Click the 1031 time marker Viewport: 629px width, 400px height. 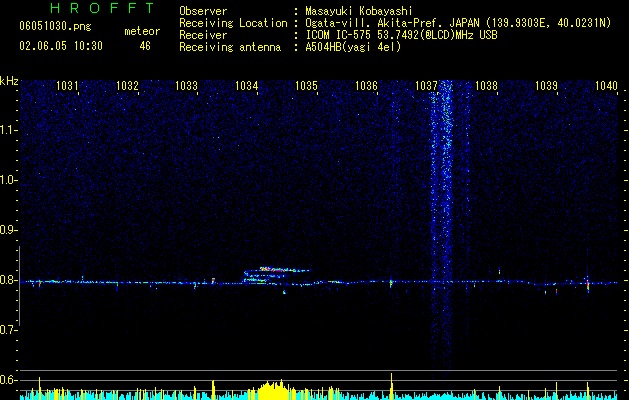[67, 85]
